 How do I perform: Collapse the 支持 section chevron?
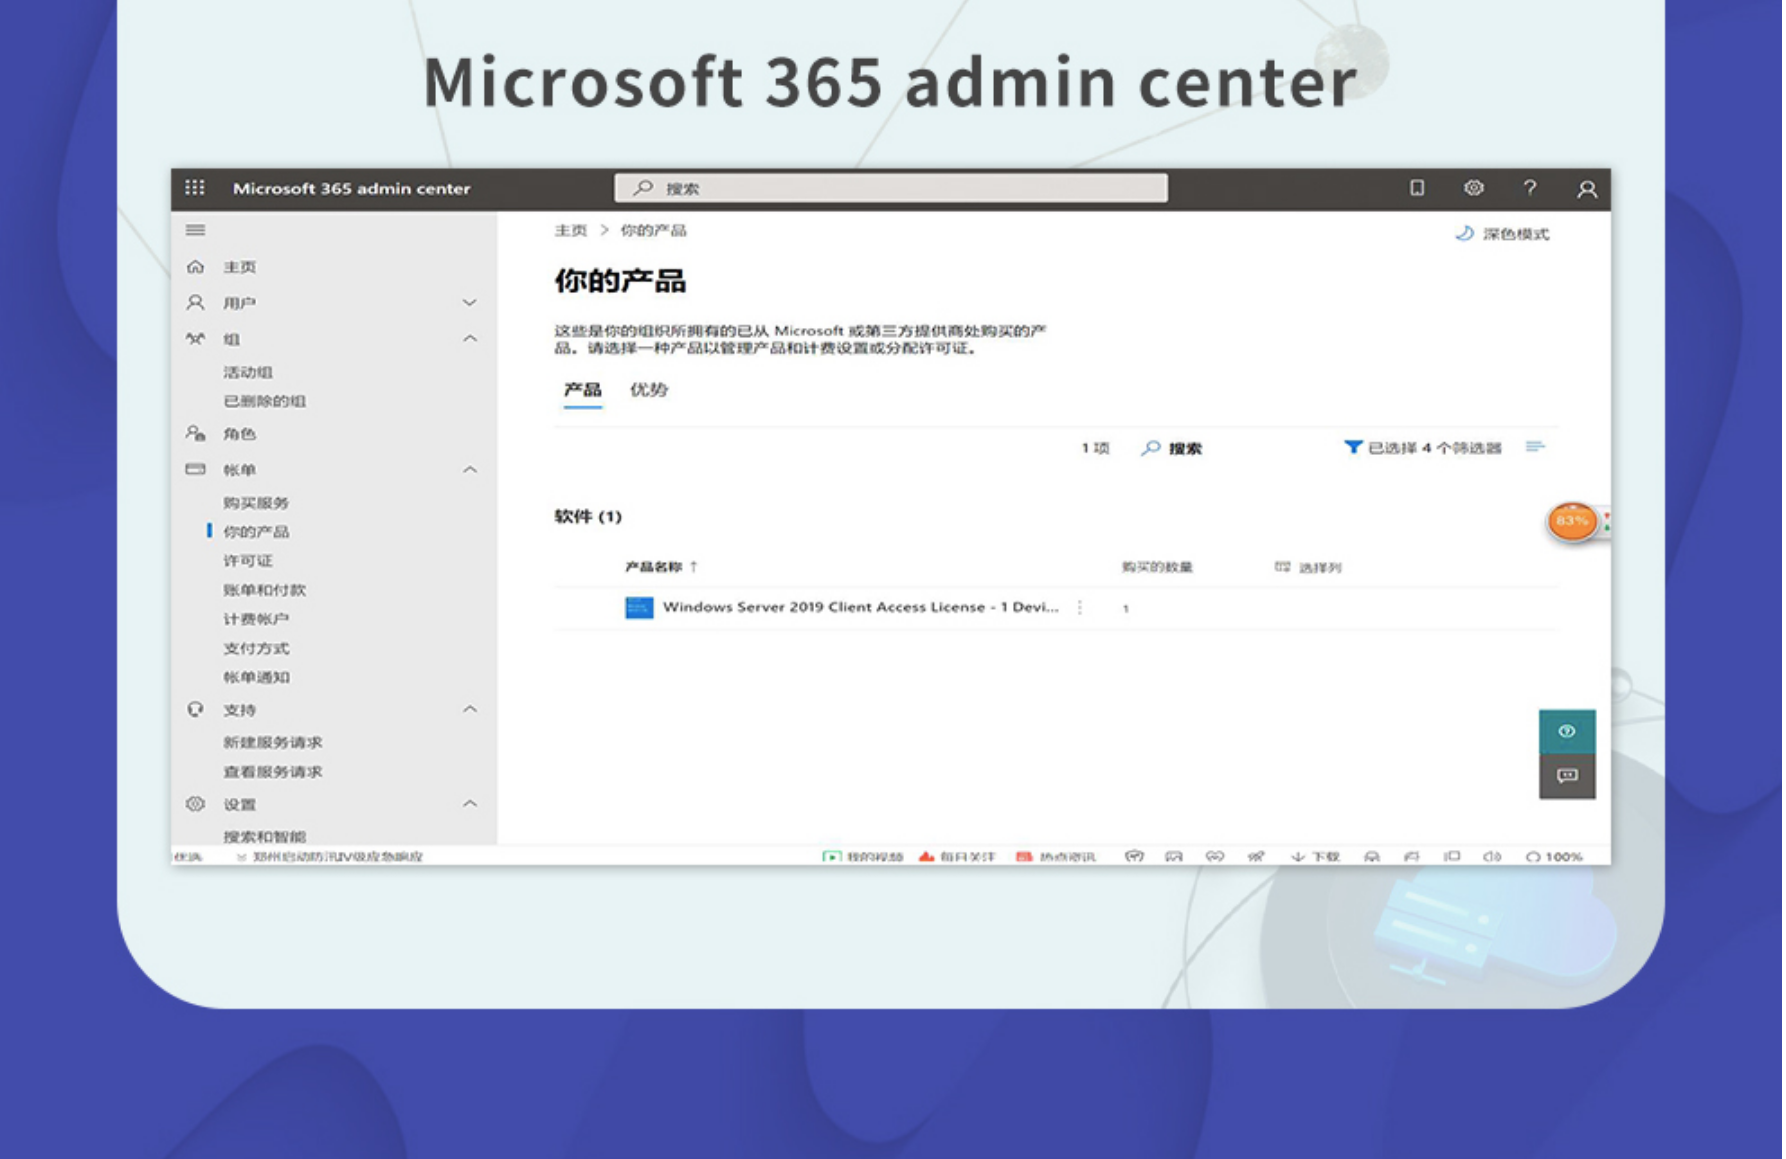pyautogui.click(x=469, y=710)
